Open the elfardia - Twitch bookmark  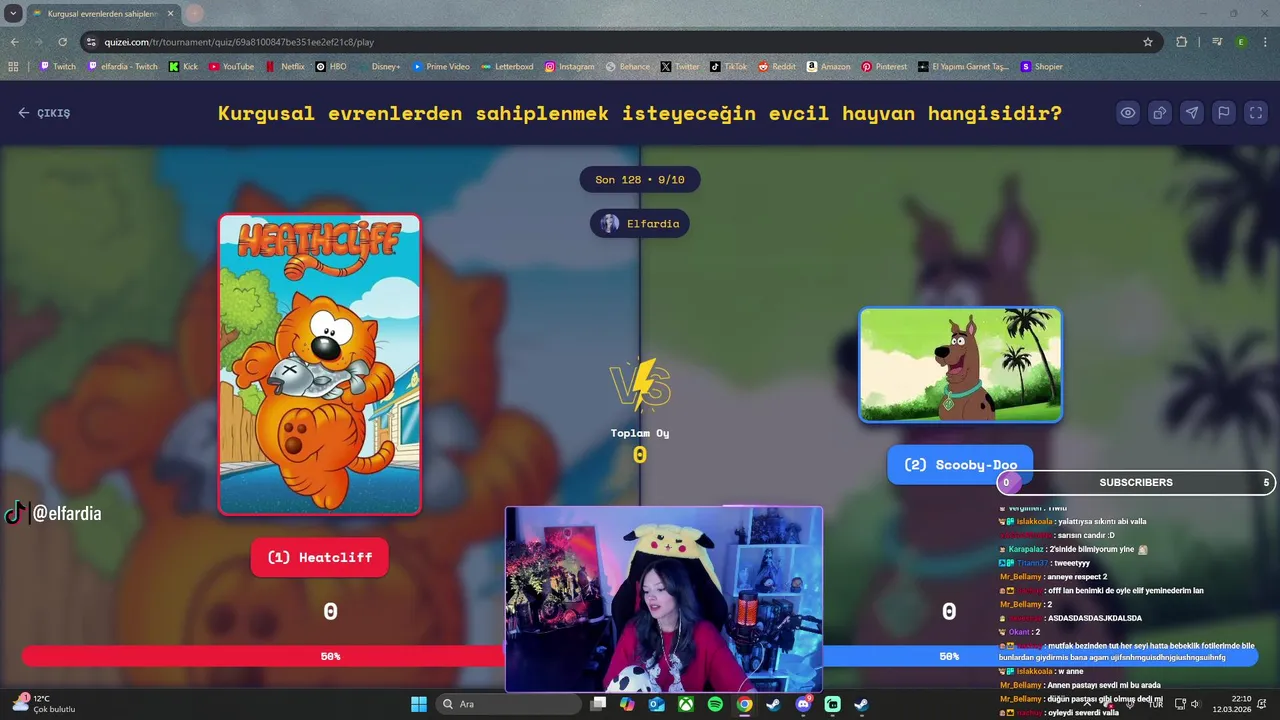(x=123, y=67)
